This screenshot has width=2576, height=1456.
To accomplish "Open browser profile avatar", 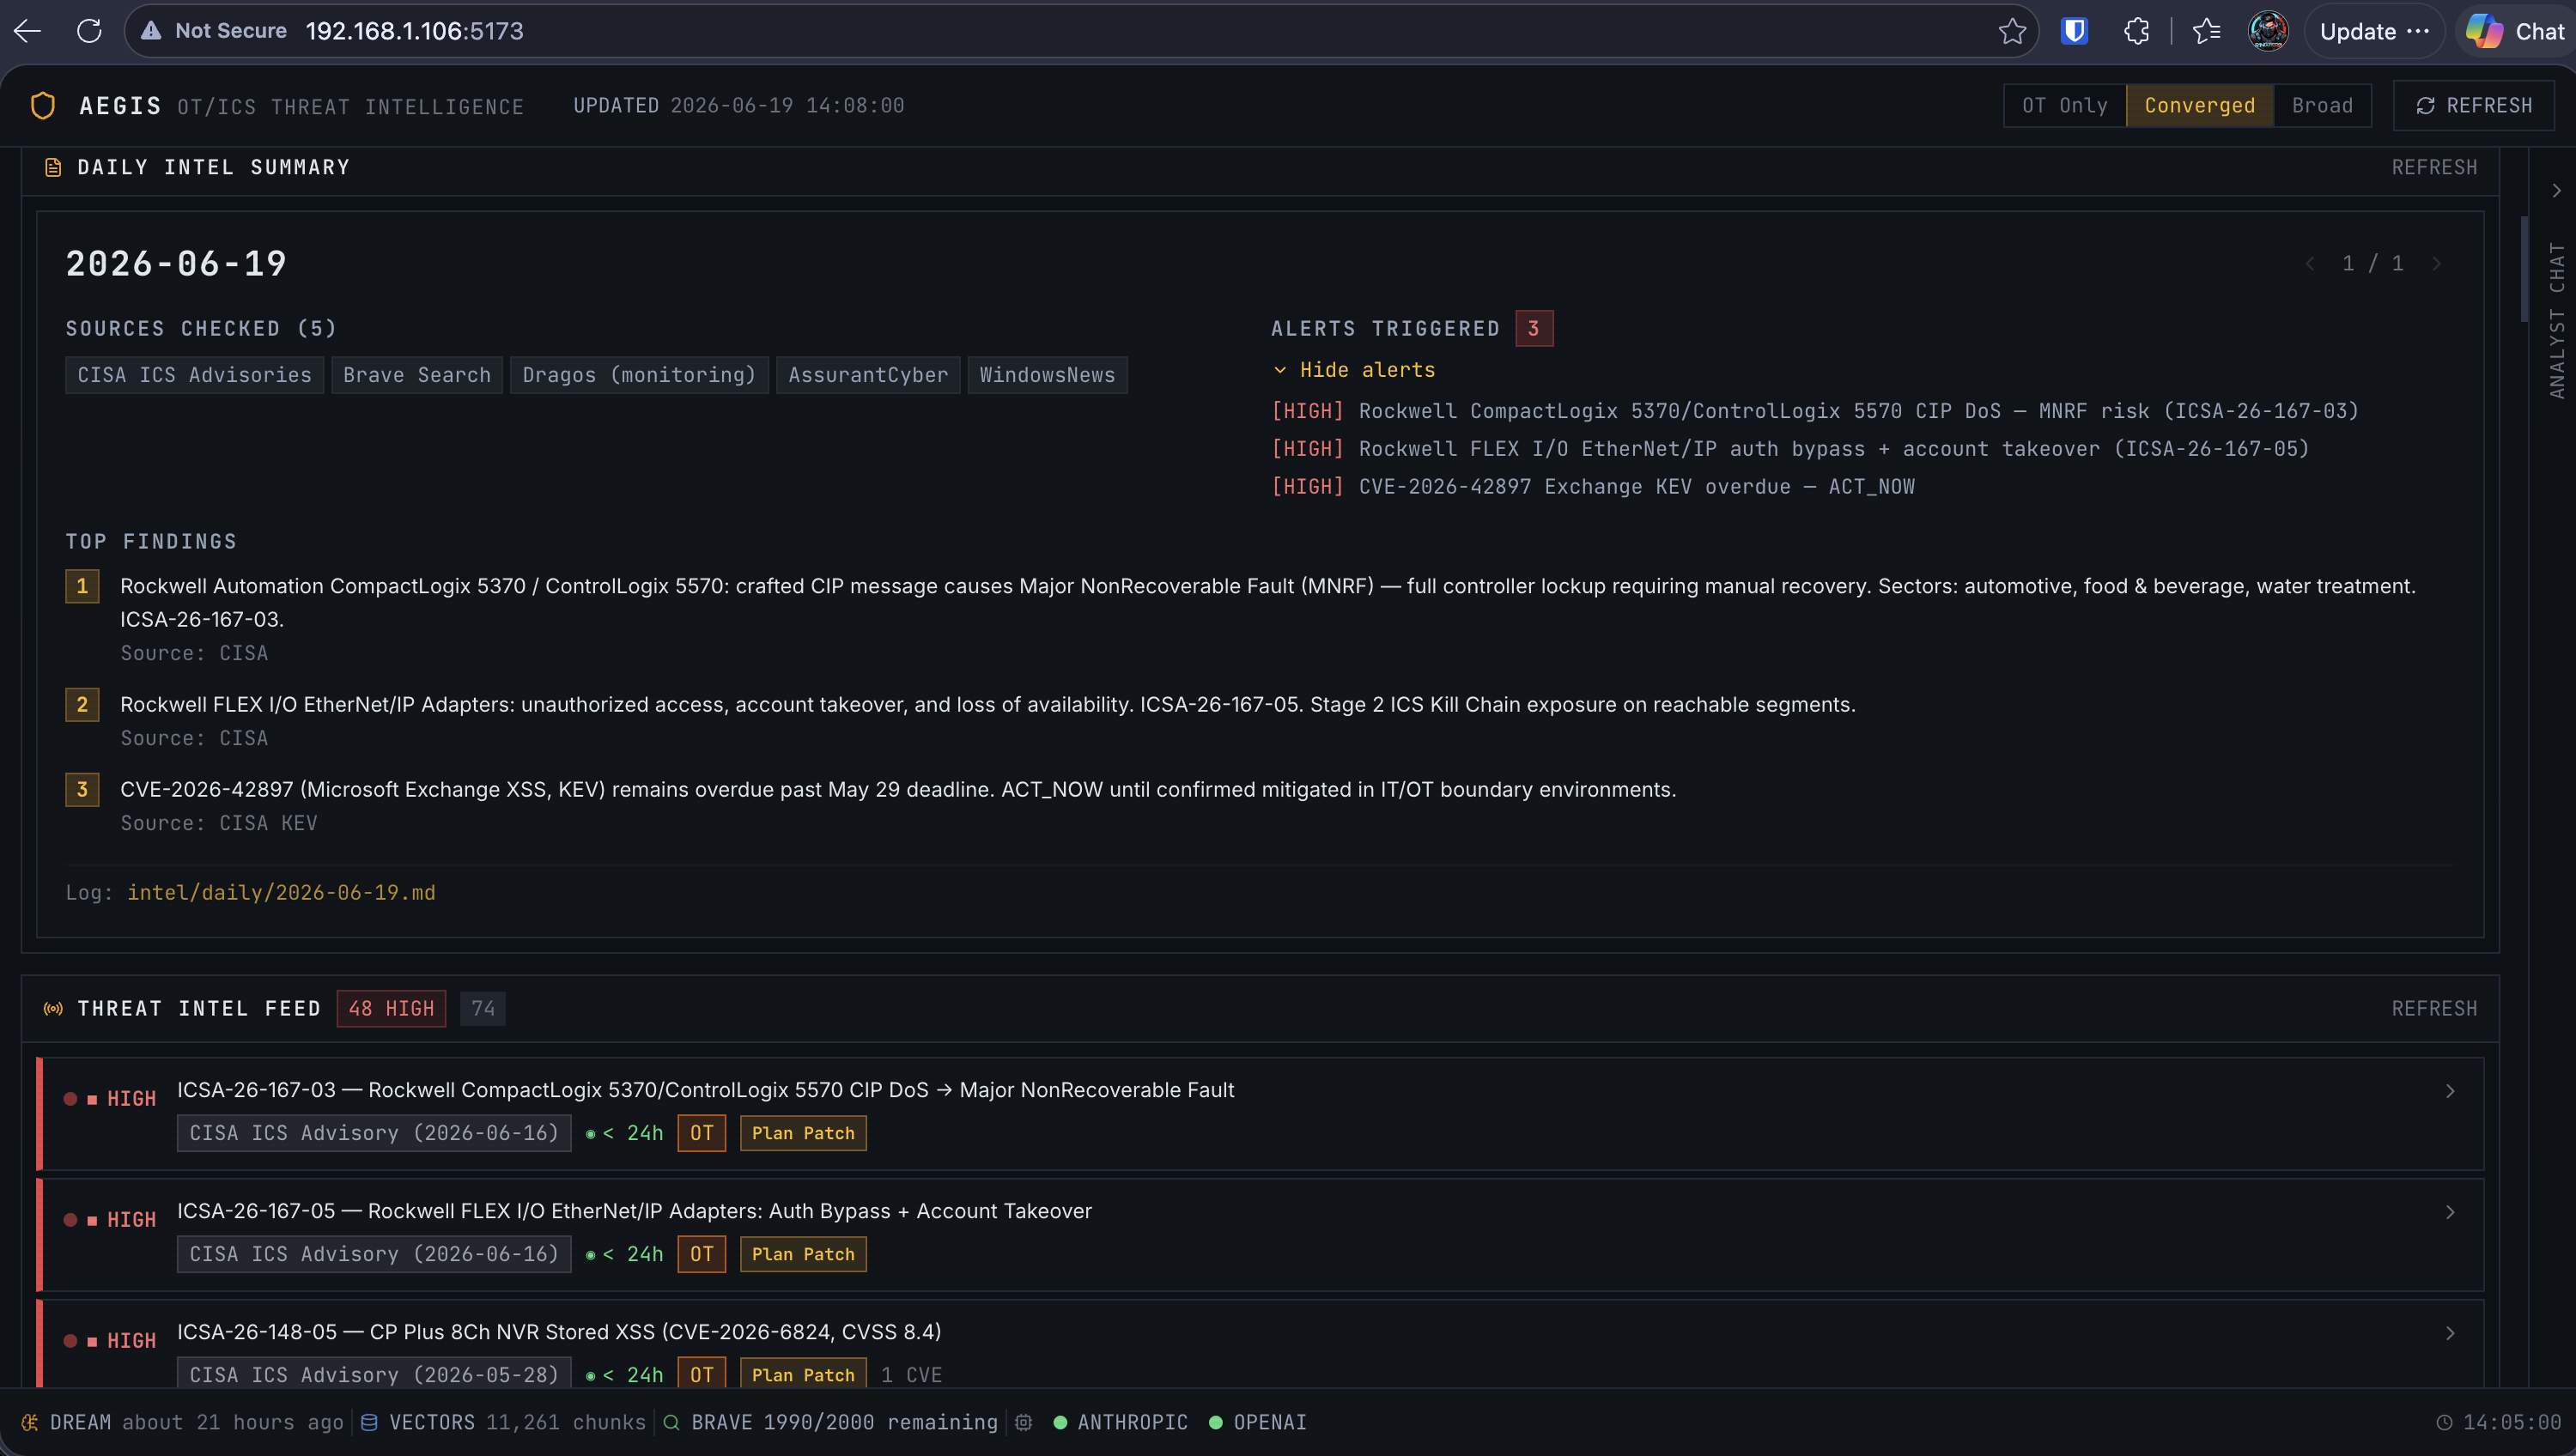I will [2267, 31].
